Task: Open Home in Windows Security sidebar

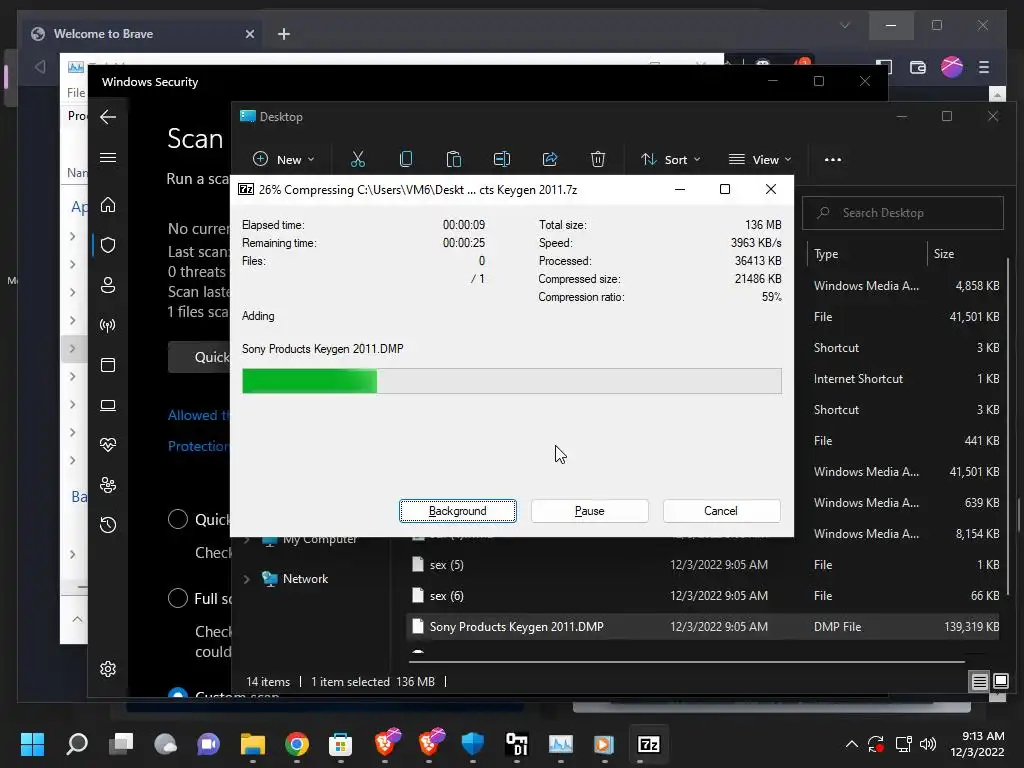Action: pyautogui.click(x=108, y=205)
